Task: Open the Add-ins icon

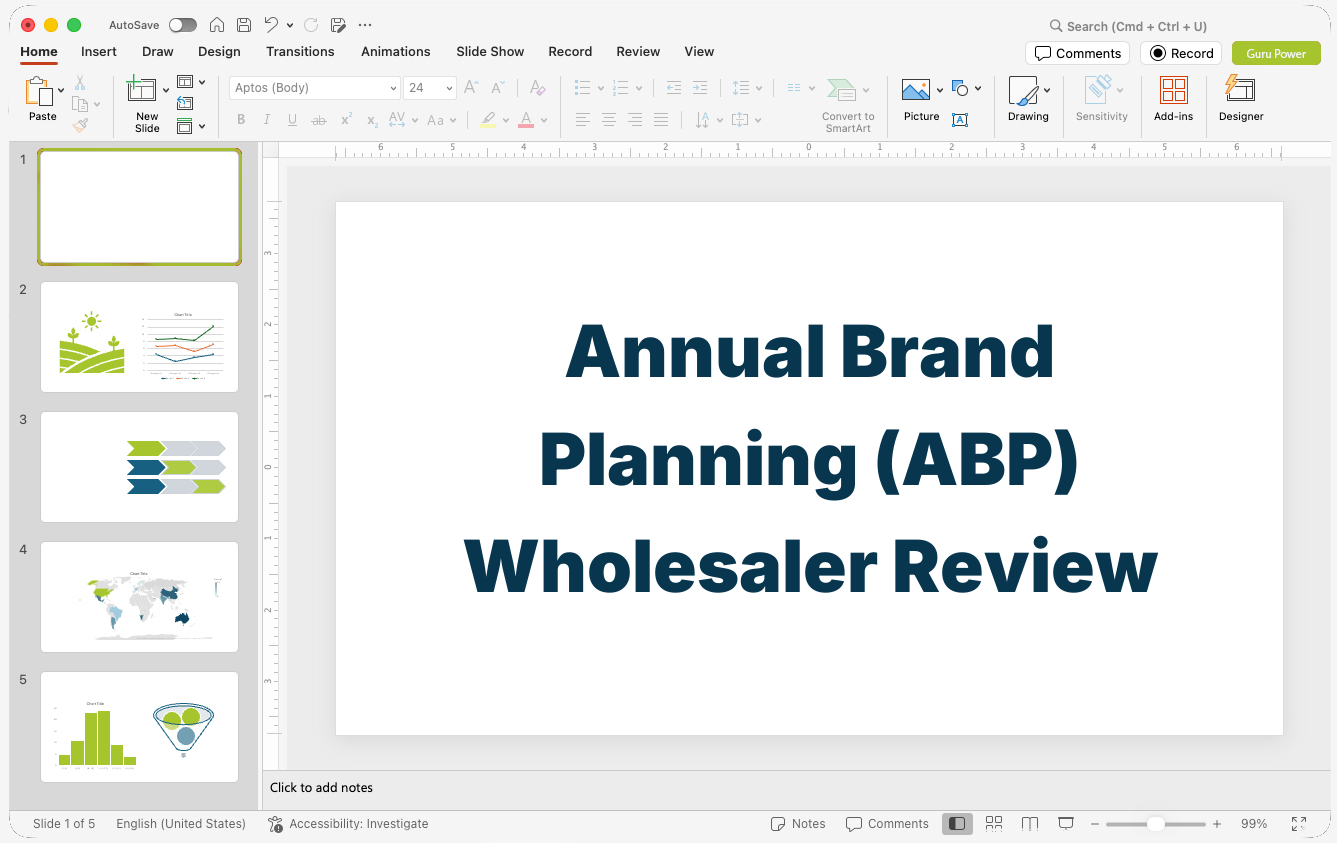Action: (1174, 91)
